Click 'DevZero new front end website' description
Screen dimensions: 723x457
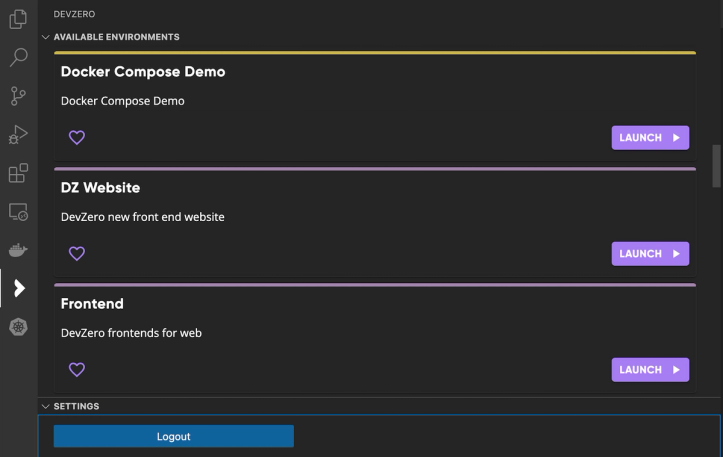tap(142, 217)
